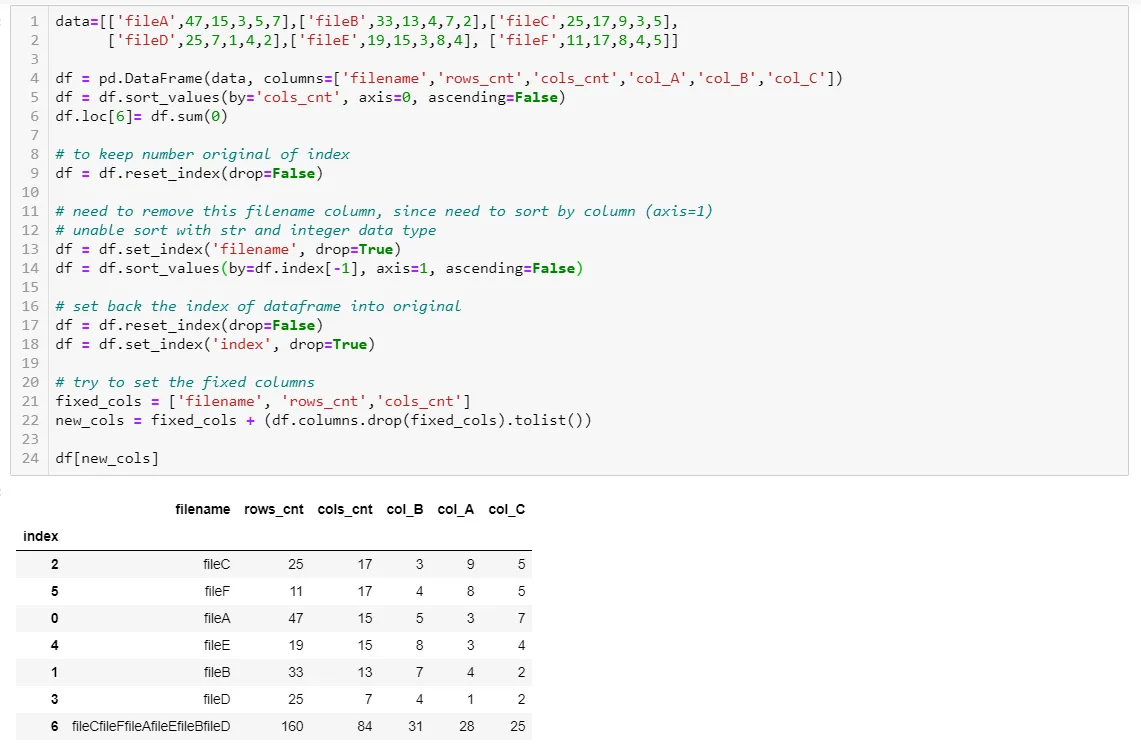Click 'new_cols' variable on code line 22

pos(90,421)
